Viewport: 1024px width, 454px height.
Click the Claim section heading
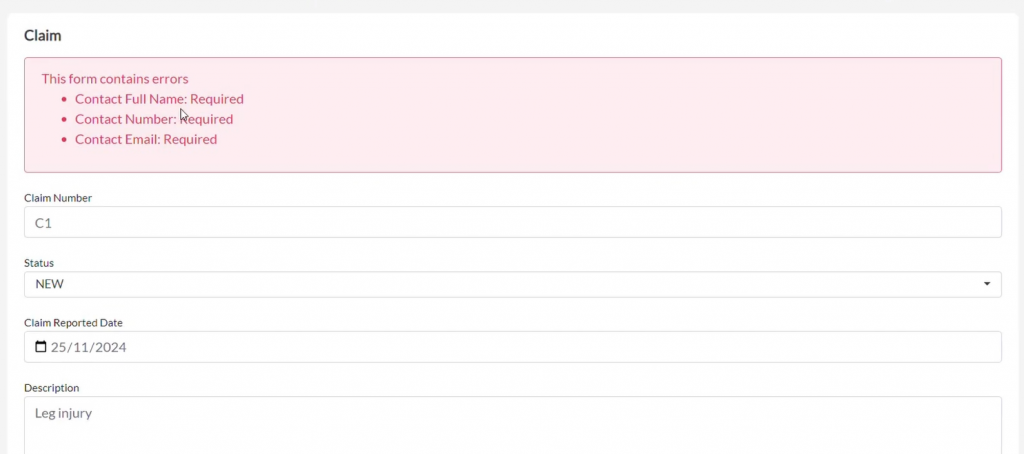point(43,35)
